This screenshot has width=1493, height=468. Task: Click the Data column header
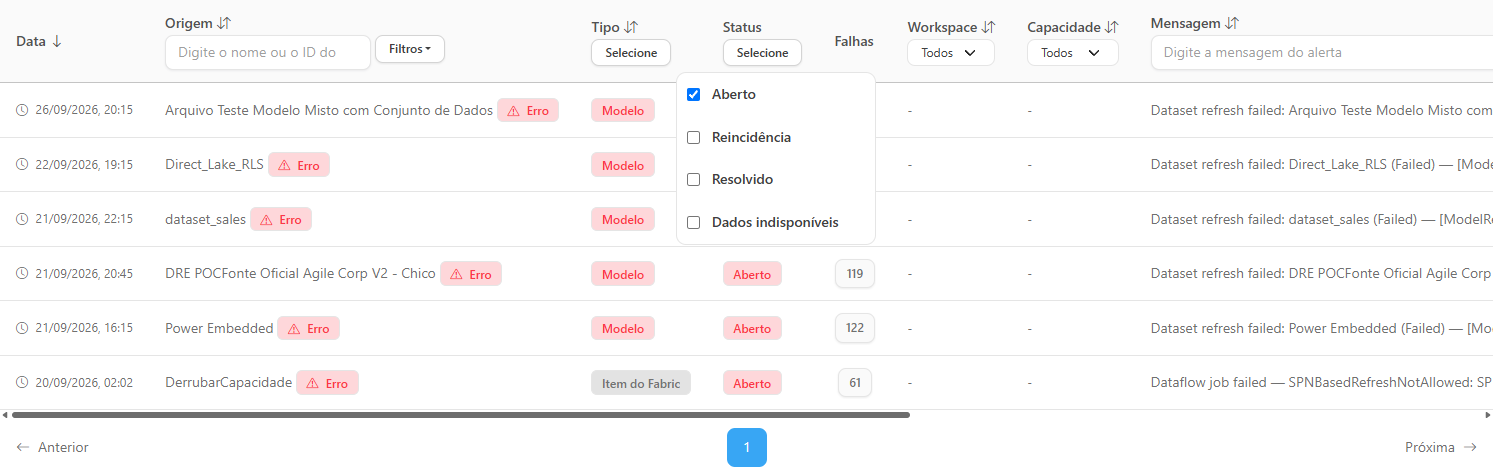31,41
